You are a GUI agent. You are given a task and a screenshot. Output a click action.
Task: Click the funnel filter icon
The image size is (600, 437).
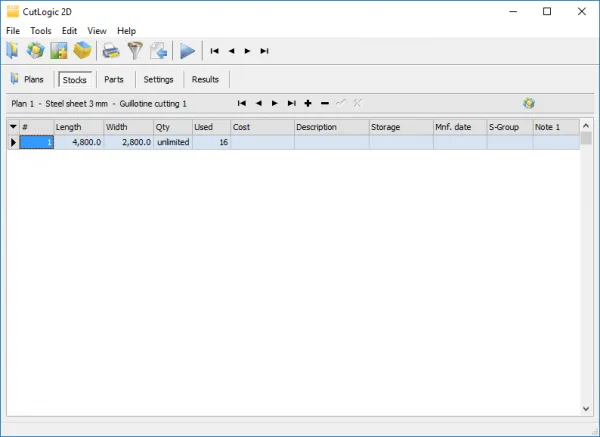coord(134,51)
